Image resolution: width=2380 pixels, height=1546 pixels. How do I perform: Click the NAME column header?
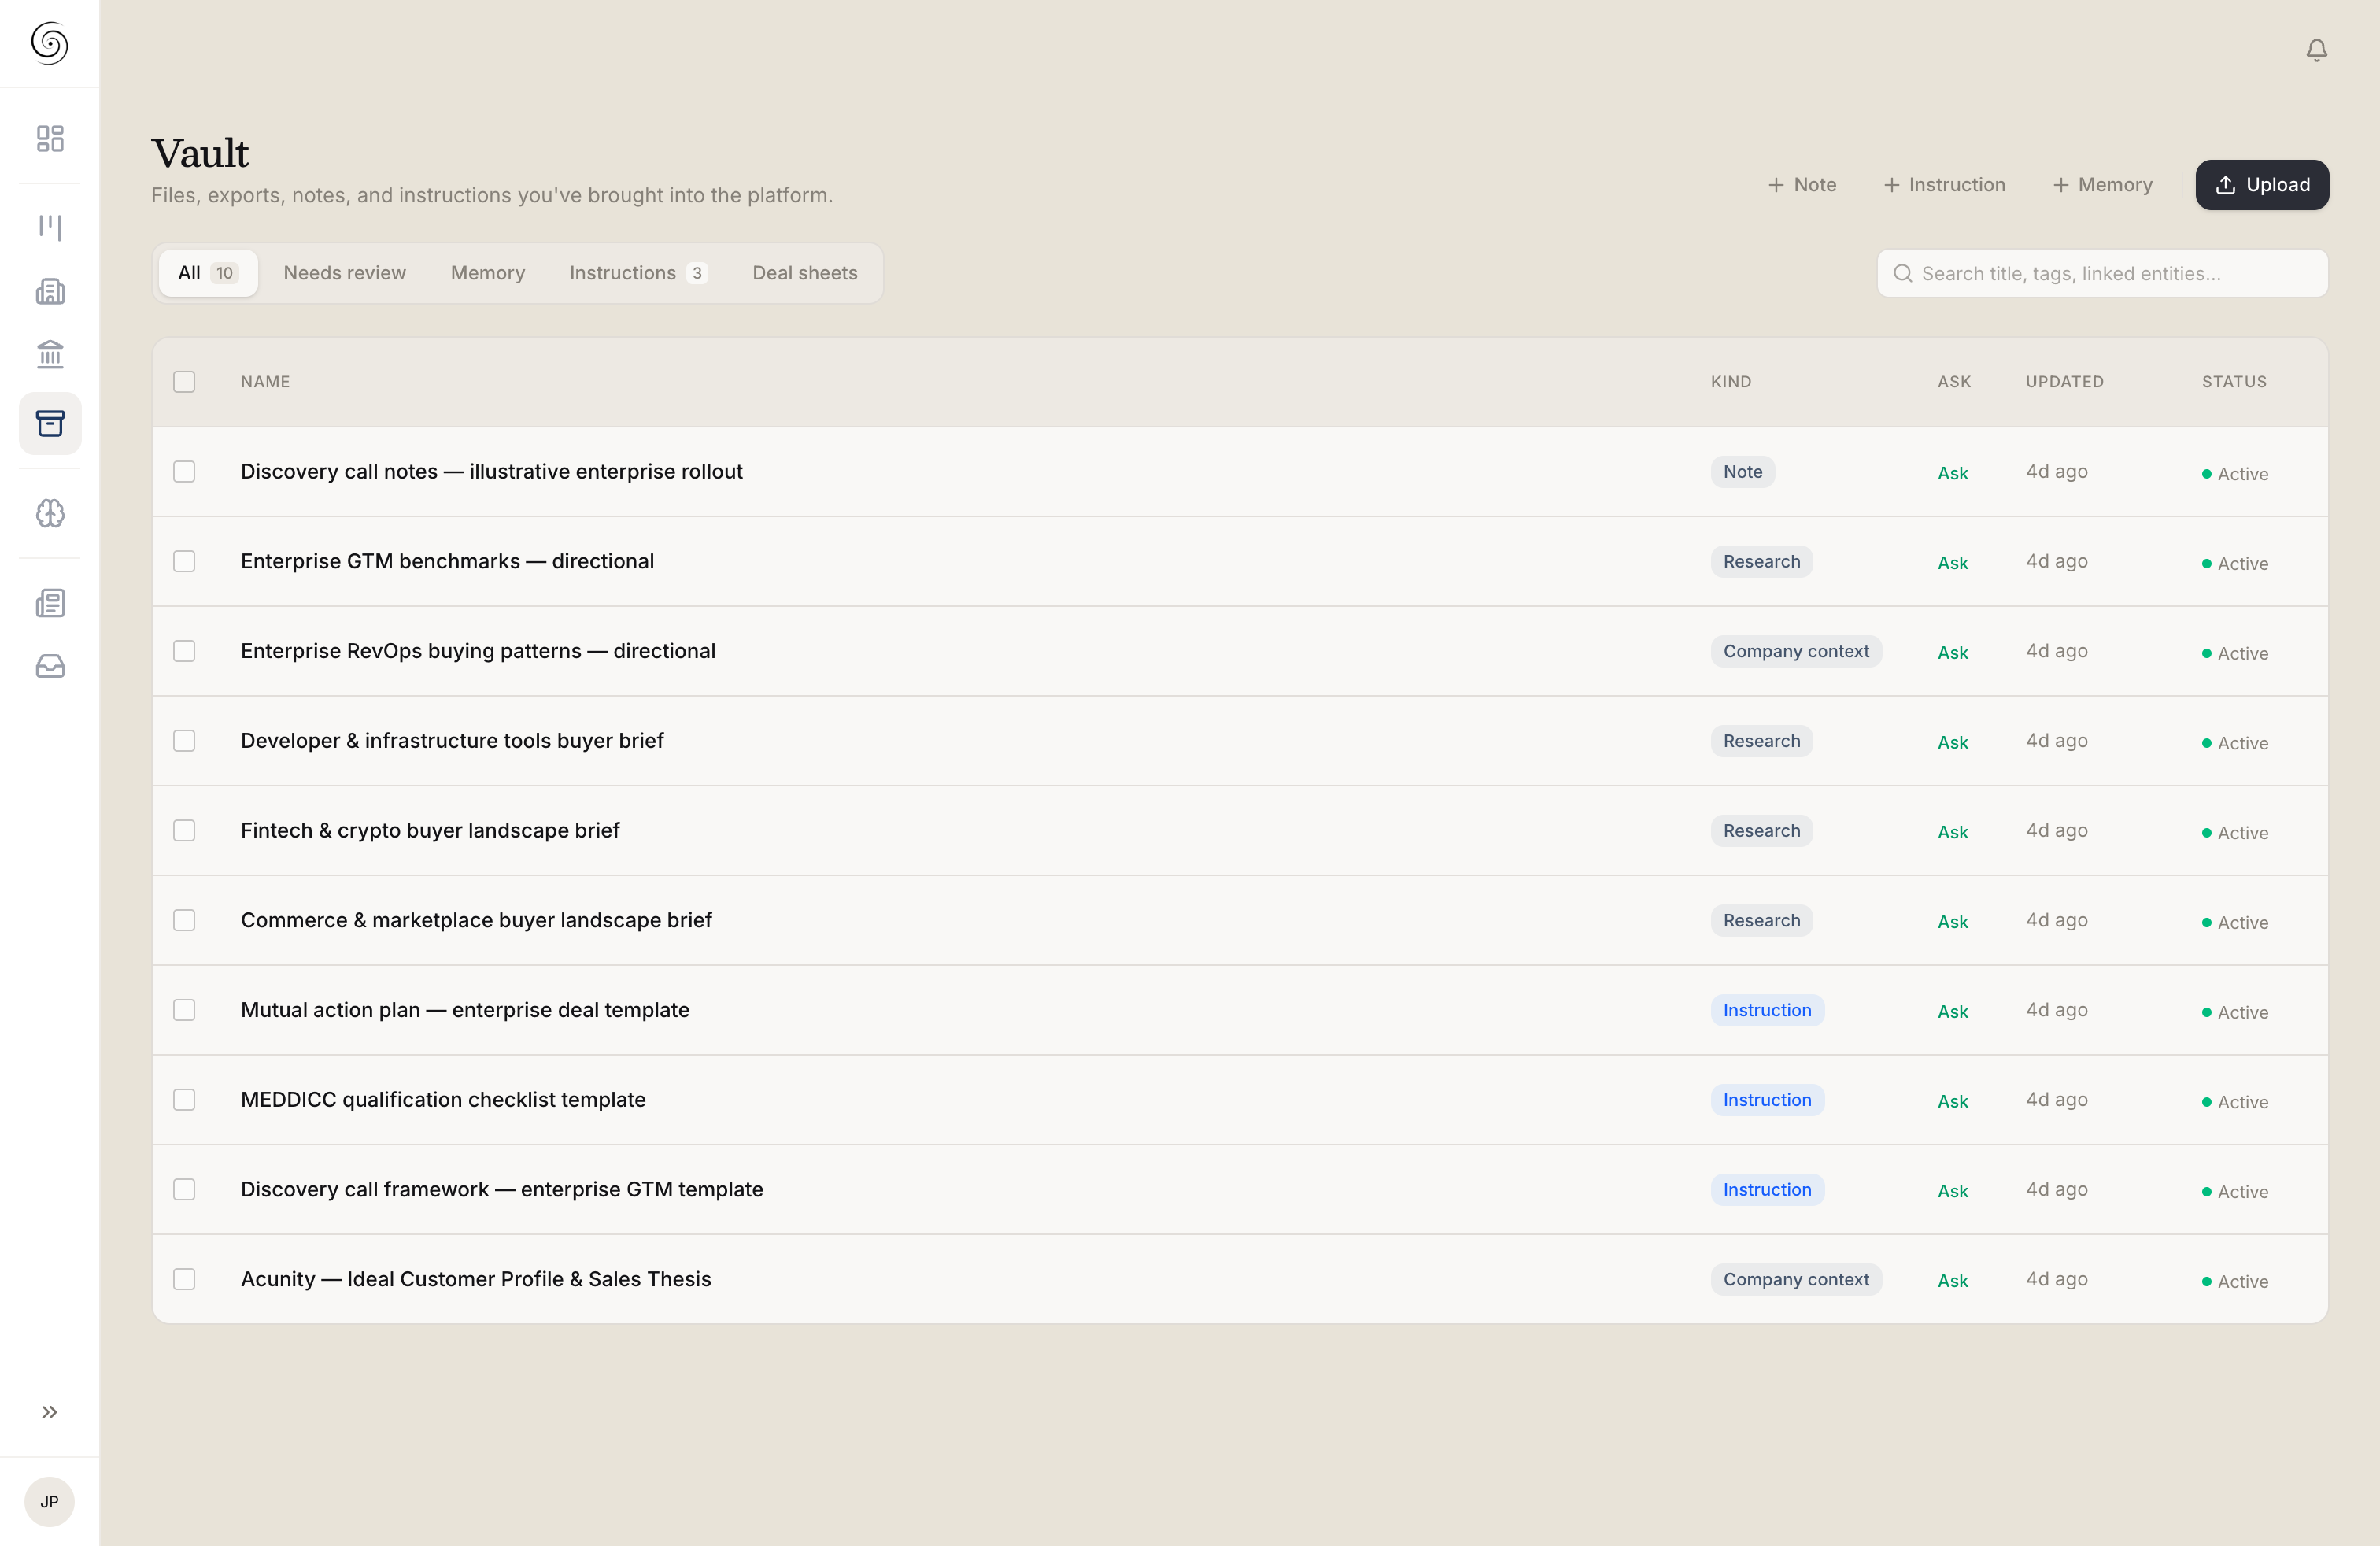[x=265, y=382]
